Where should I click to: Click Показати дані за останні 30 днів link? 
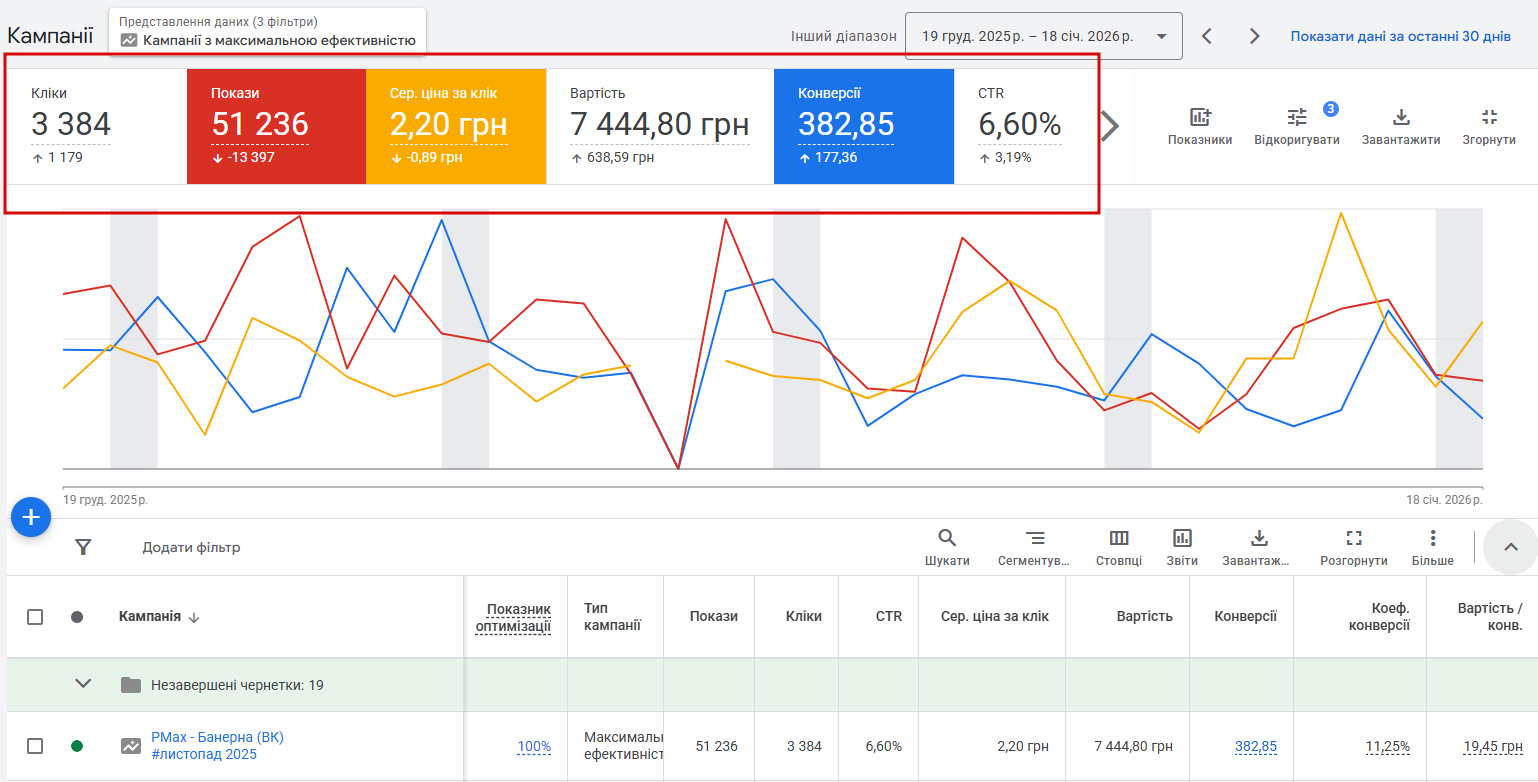[x=1400, y=36]
